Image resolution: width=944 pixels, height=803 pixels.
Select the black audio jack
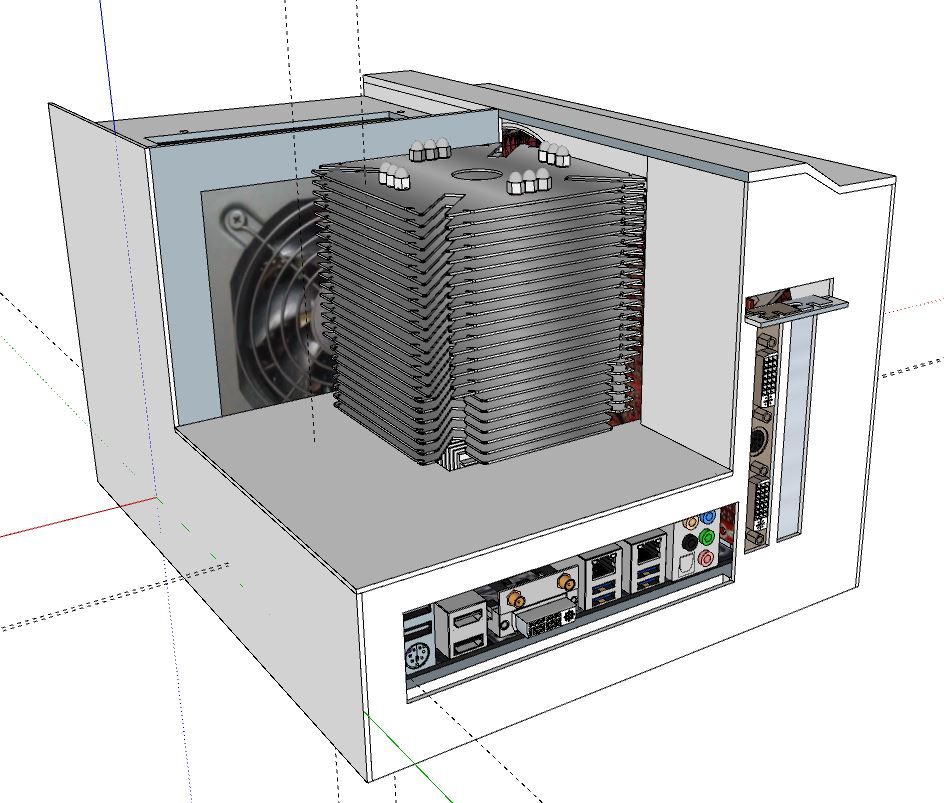pyautogui.click(x=690, y=543)
